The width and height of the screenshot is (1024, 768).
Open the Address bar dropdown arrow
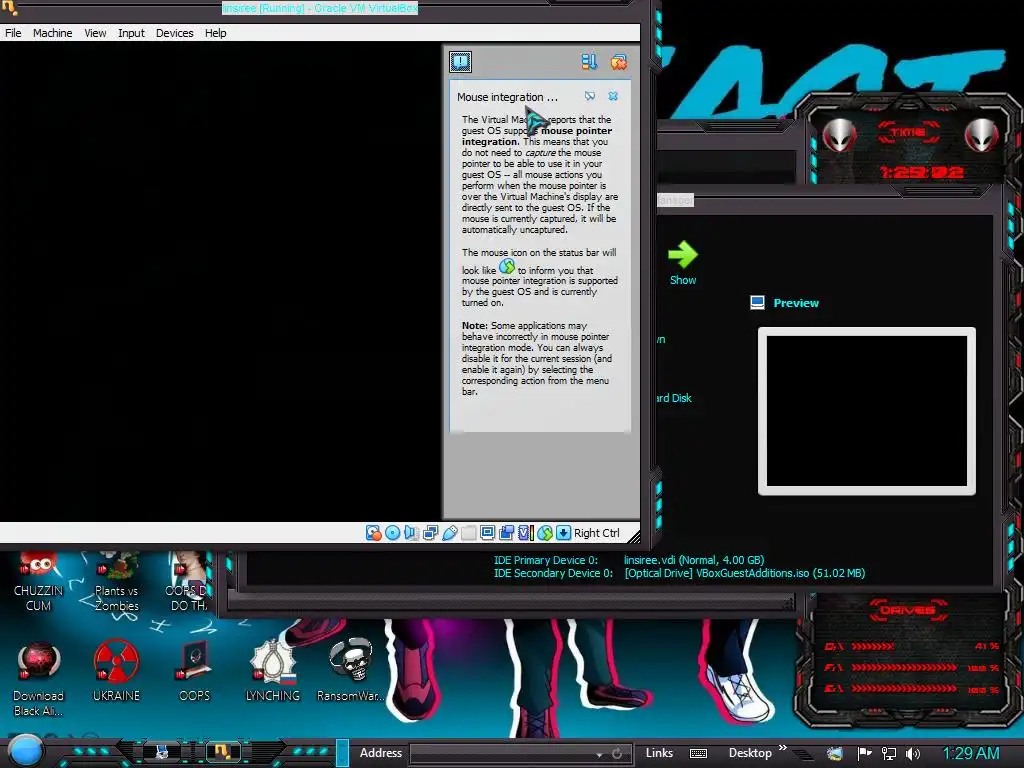599,754
